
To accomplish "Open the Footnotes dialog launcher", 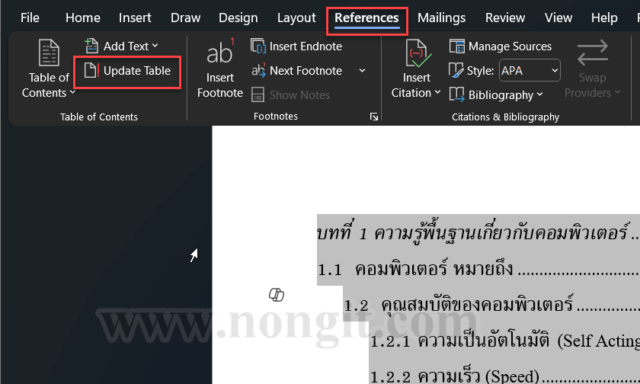I will [373, 117].
